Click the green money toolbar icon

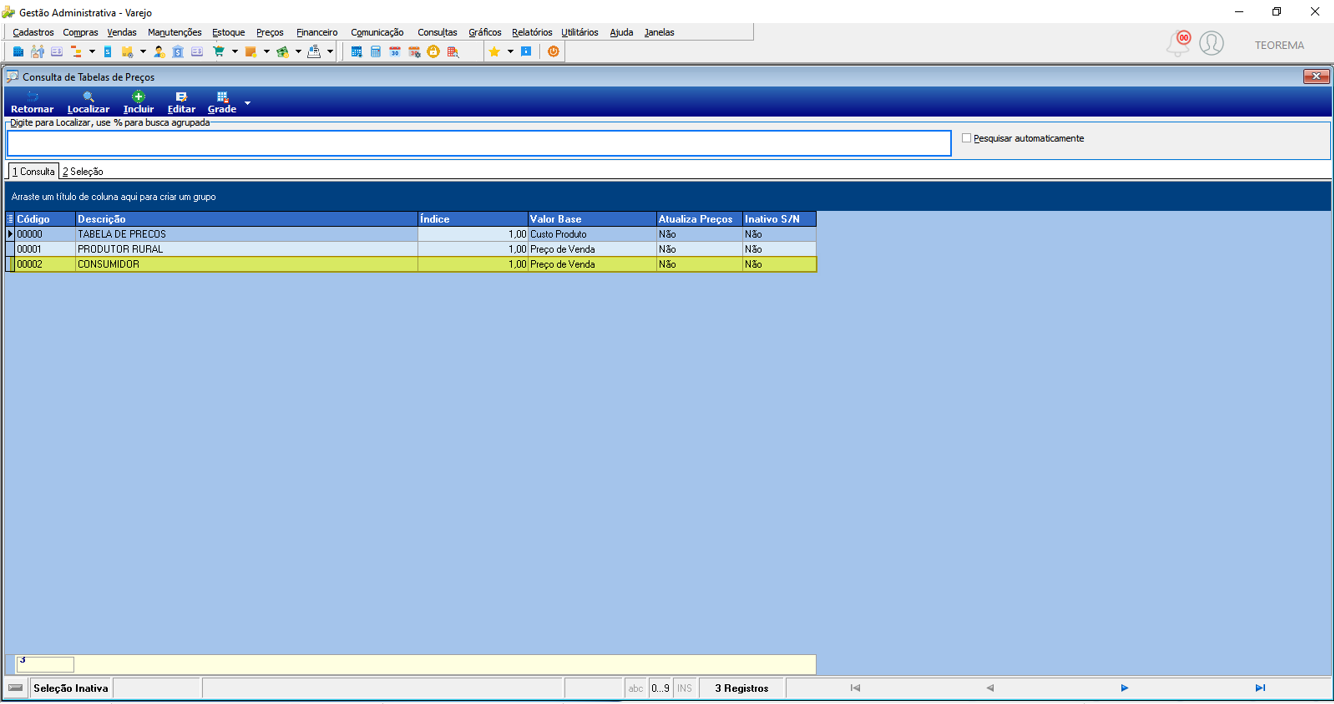282,51
